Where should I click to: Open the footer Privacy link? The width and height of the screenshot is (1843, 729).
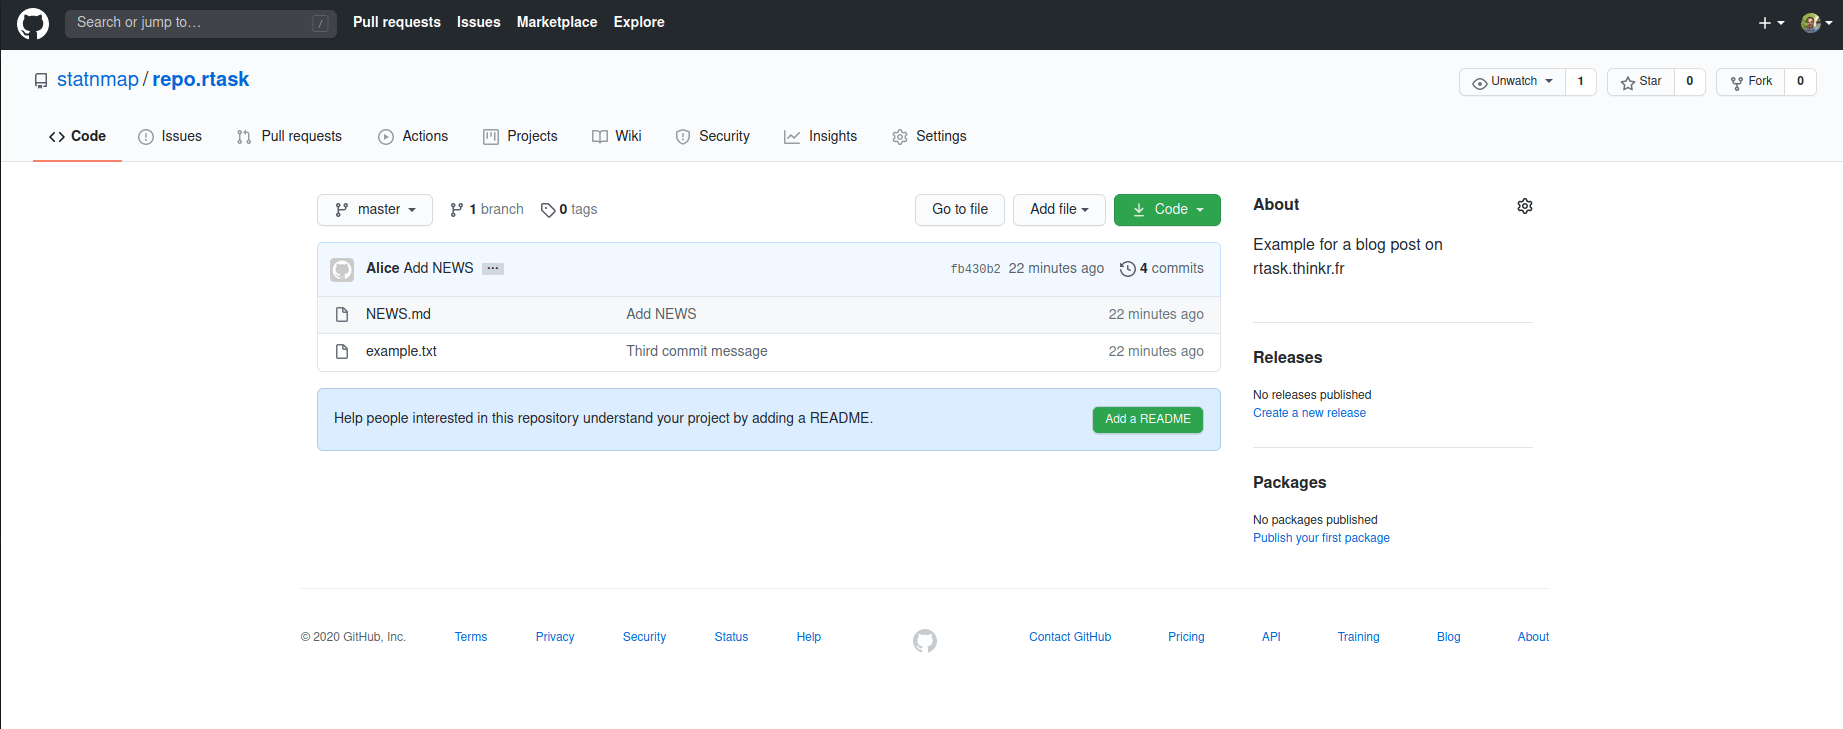(555, 638)
